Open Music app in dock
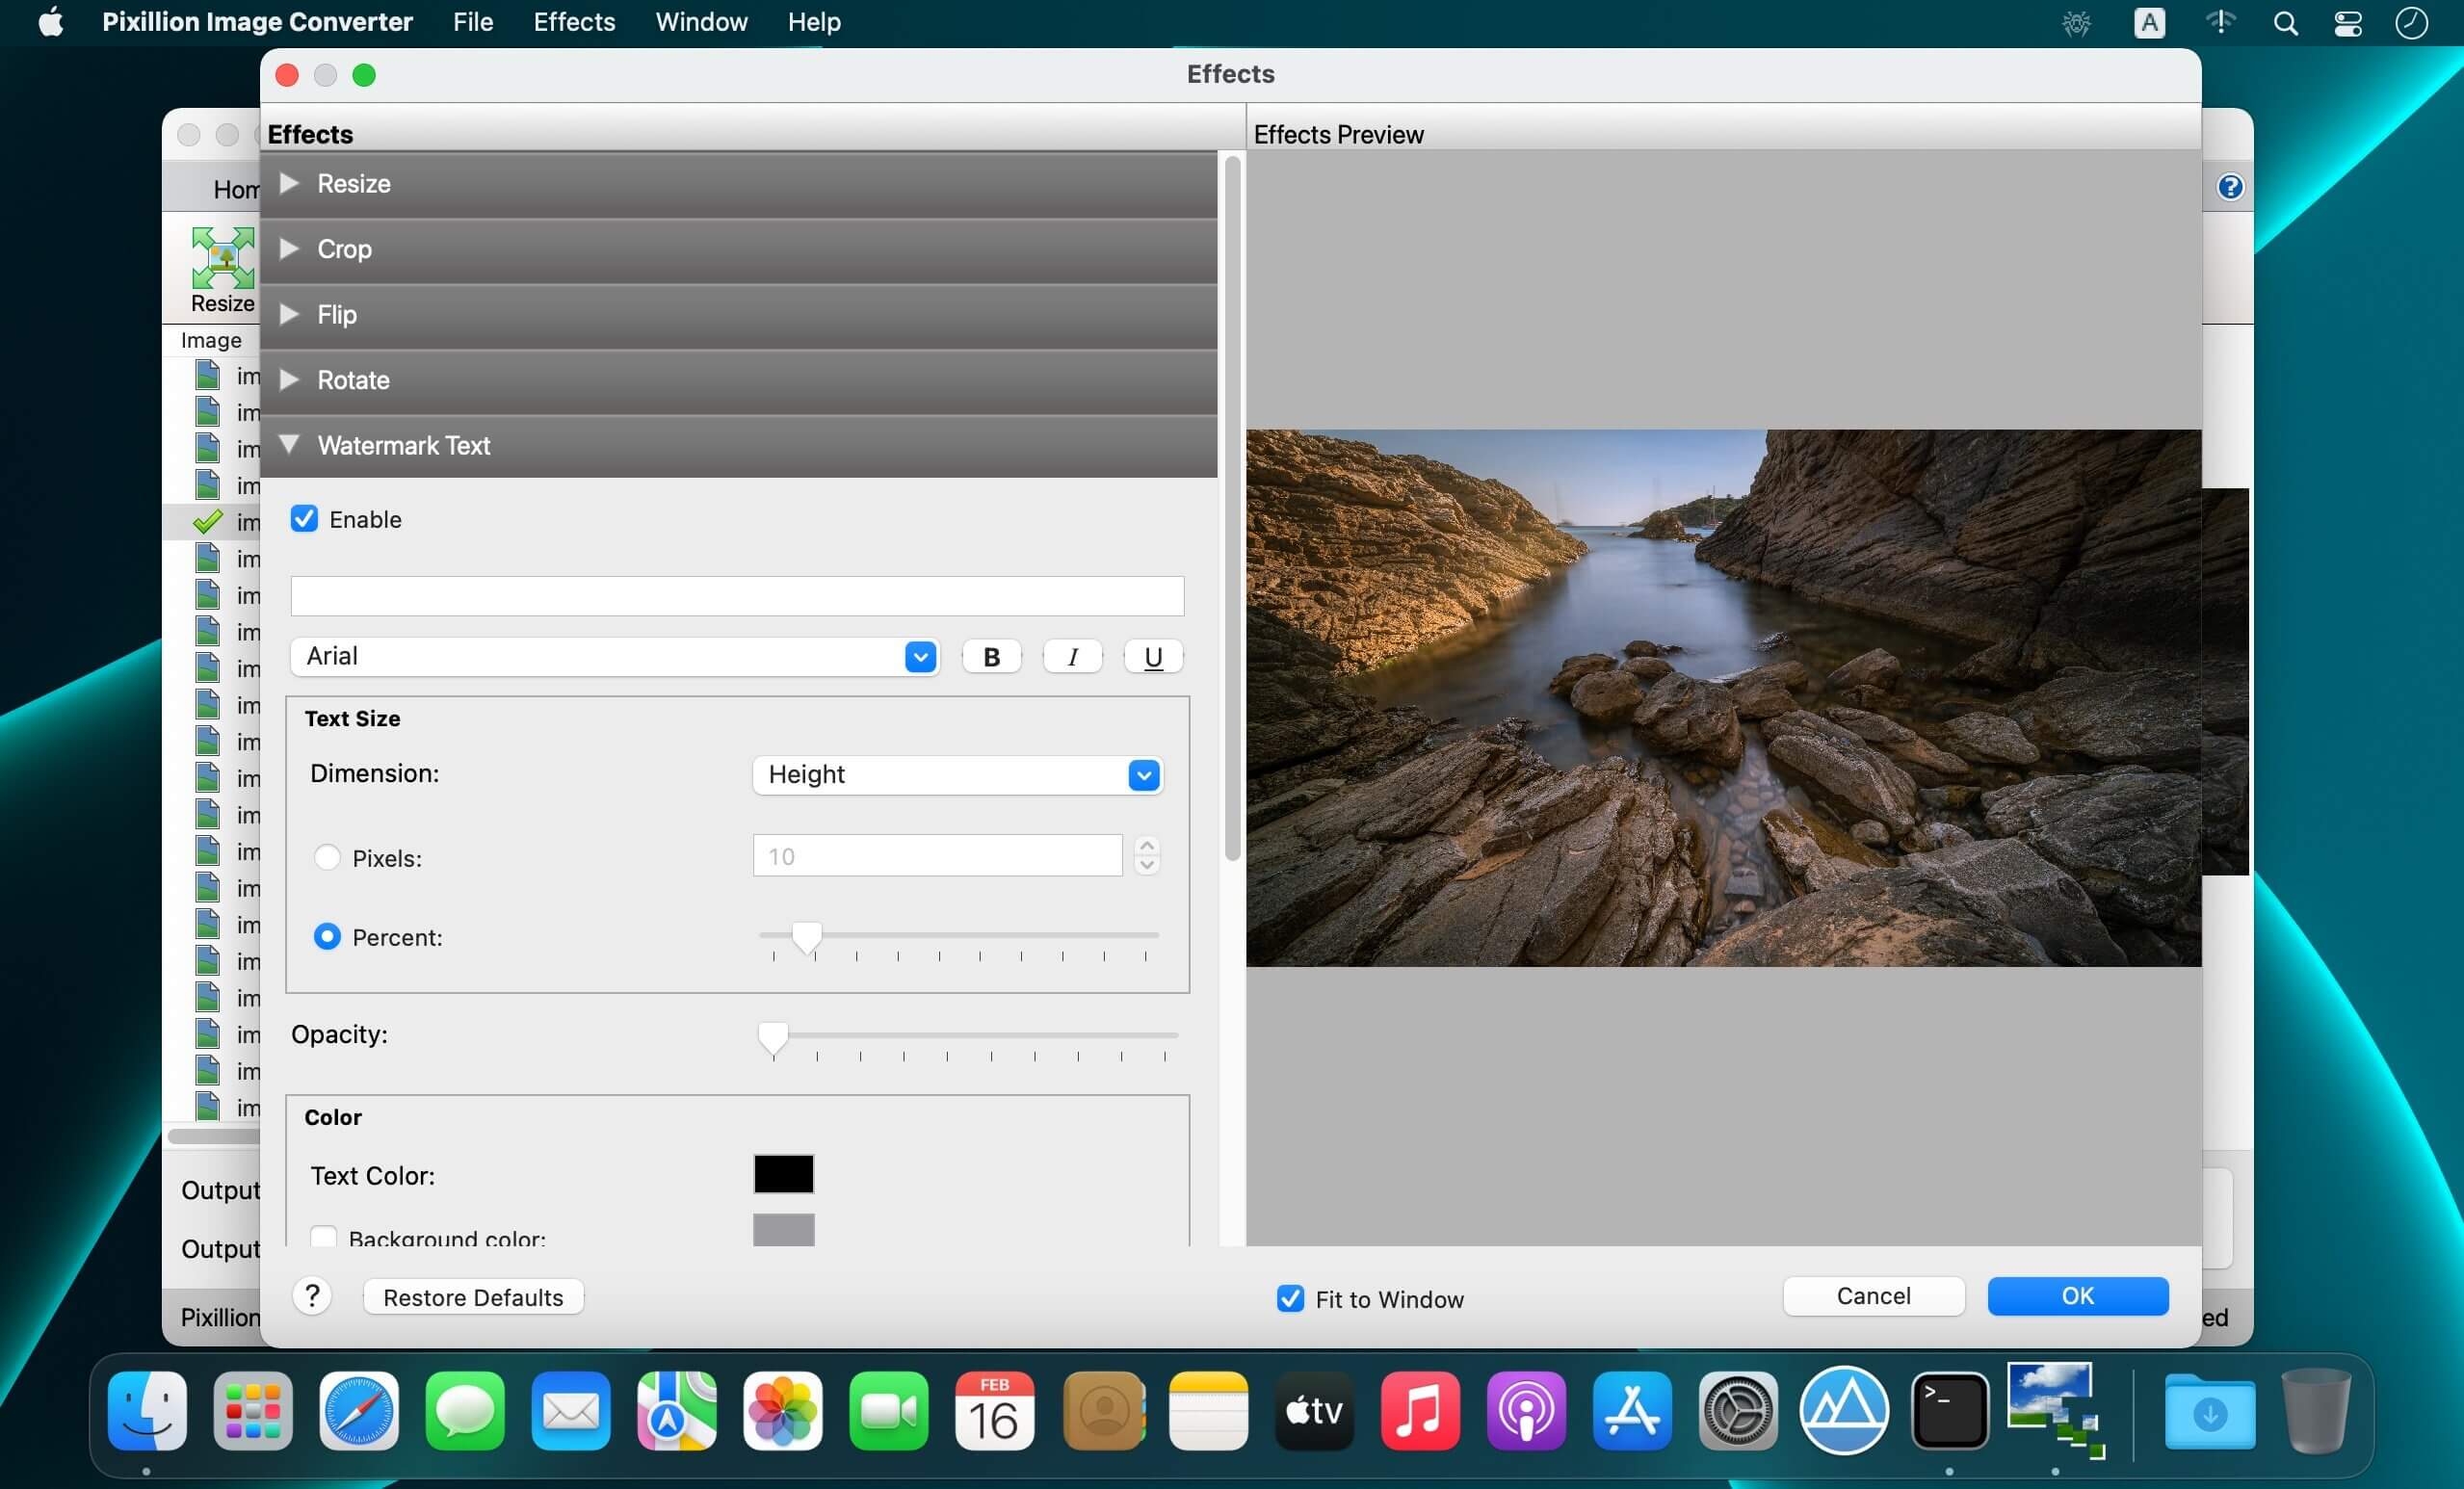This screenshot has height=1489, width=2464. 1420,1411
